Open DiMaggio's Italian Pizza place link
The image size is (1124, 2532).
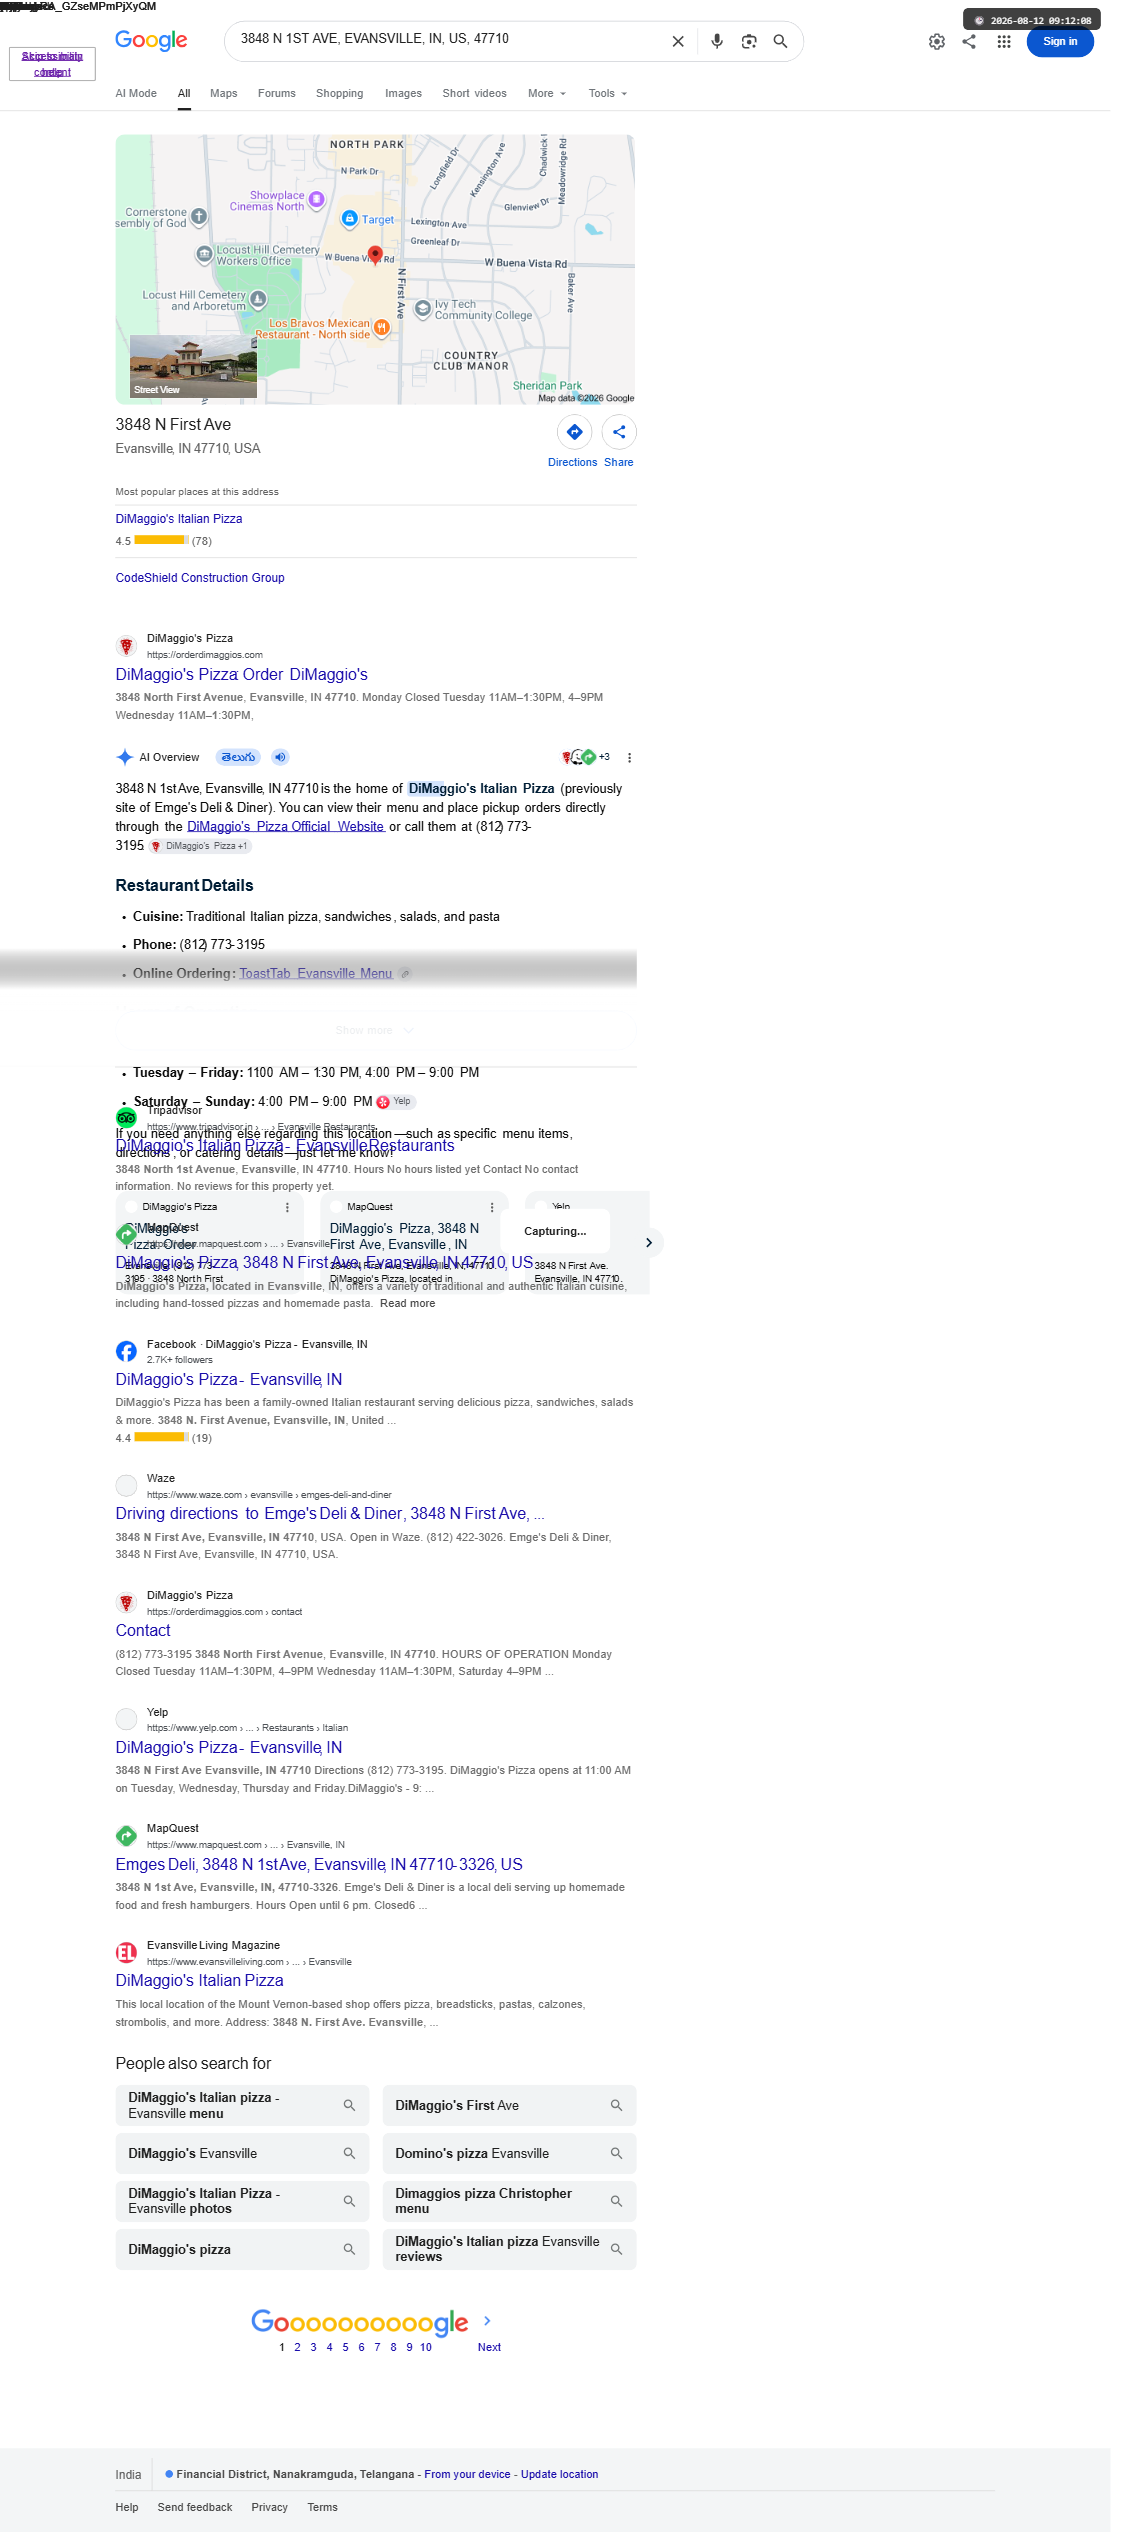(179, 519)
